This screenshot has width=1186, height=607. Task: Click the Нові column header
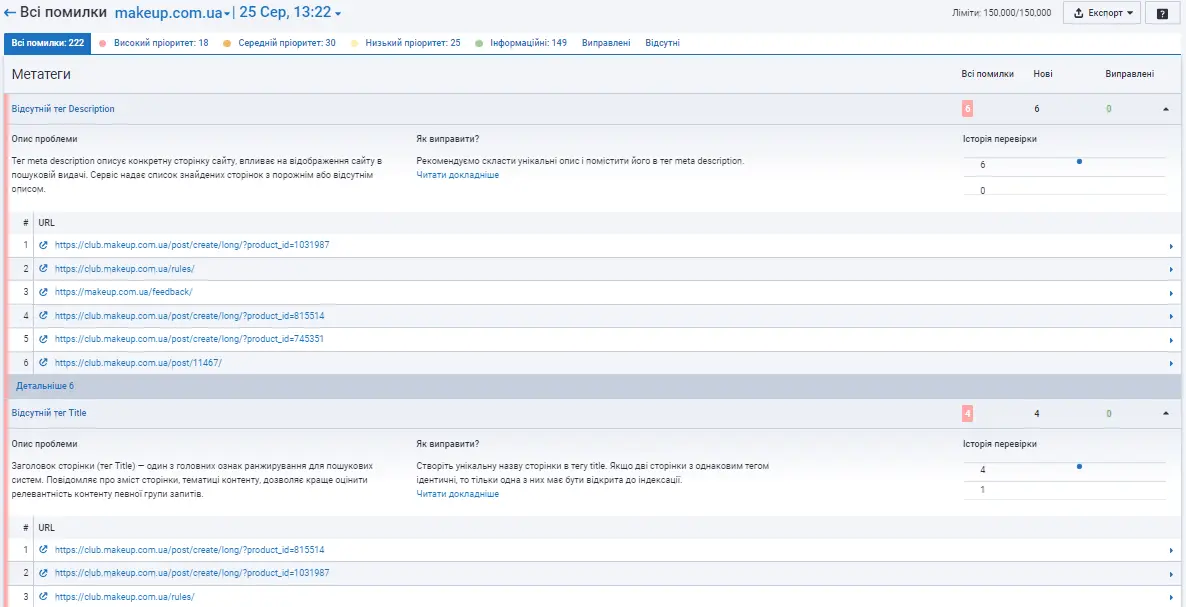[x=1043, y=74]
